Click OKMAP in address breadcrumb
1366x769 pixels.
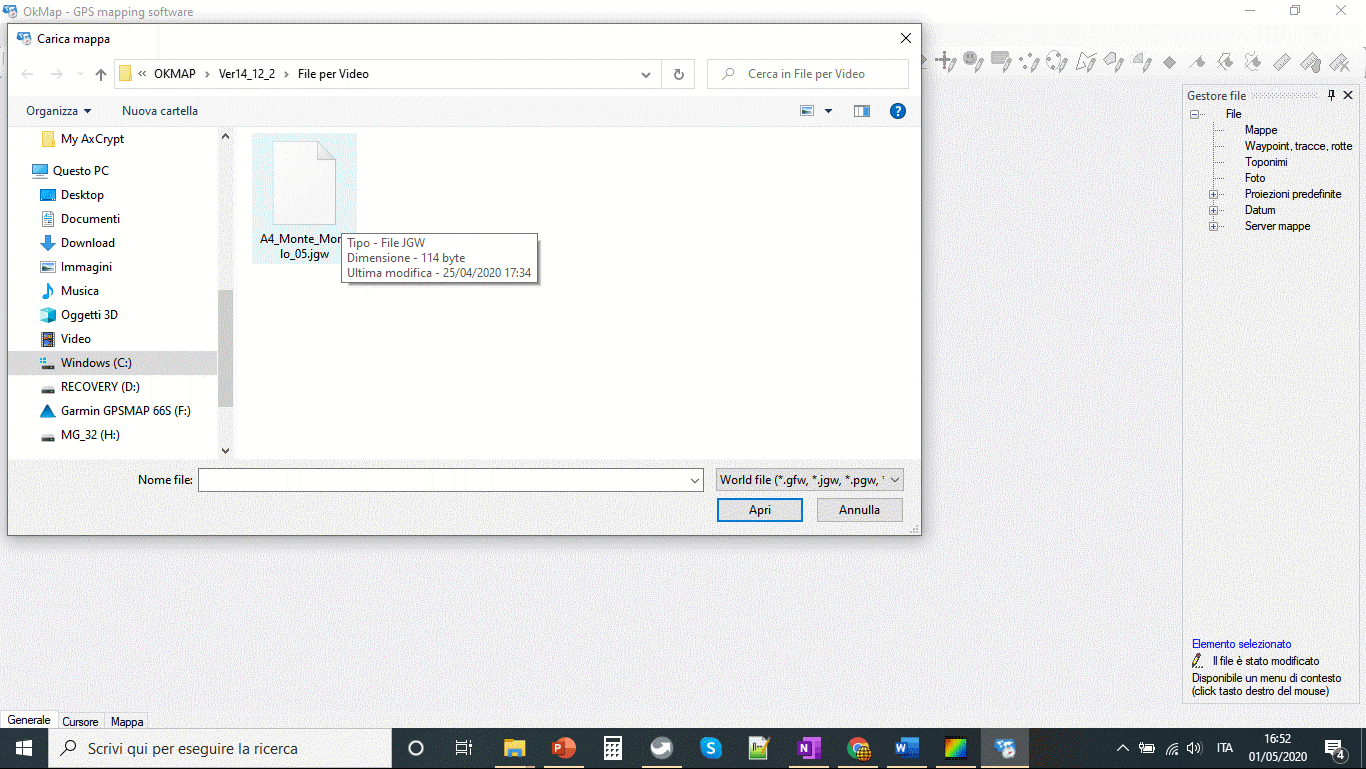pos(175,74)
